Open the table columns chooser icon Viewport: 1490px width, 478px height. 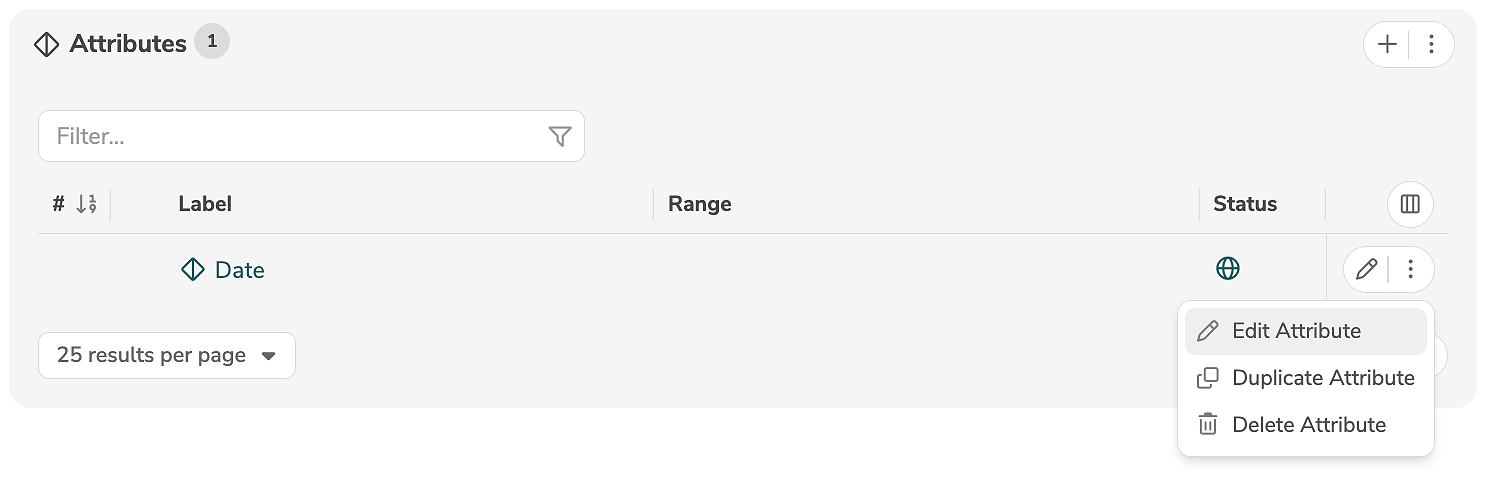[1410, 205]
